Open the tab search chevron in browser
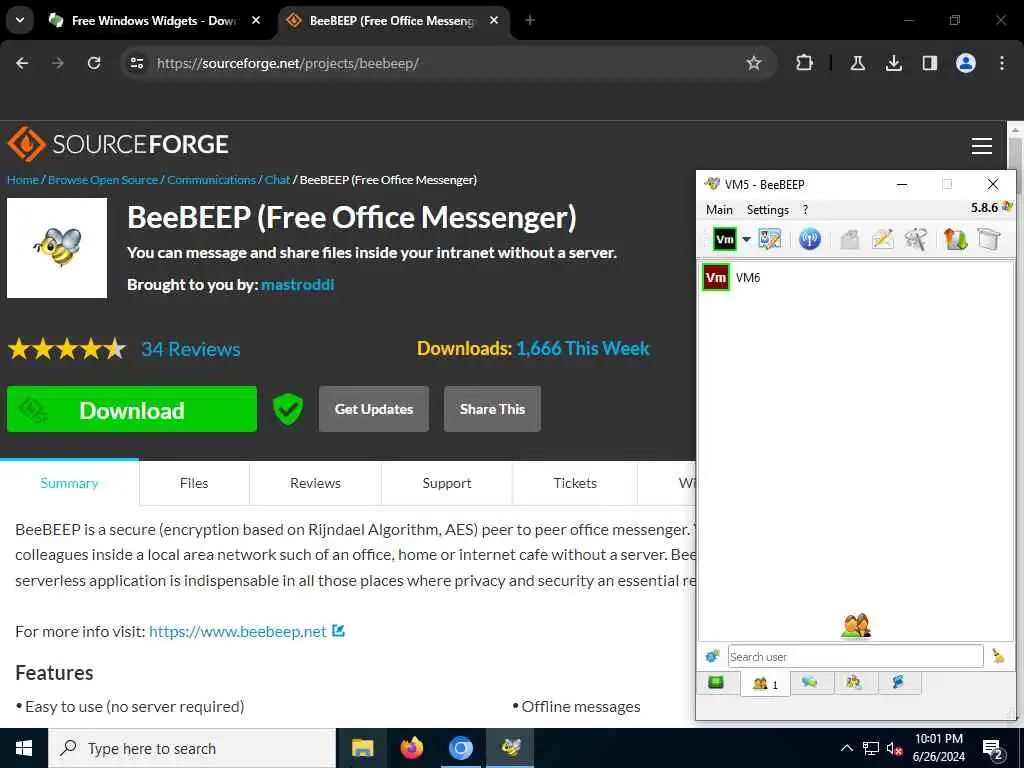The width and height of the screenshot is (1024, 768). pos(20,20)
